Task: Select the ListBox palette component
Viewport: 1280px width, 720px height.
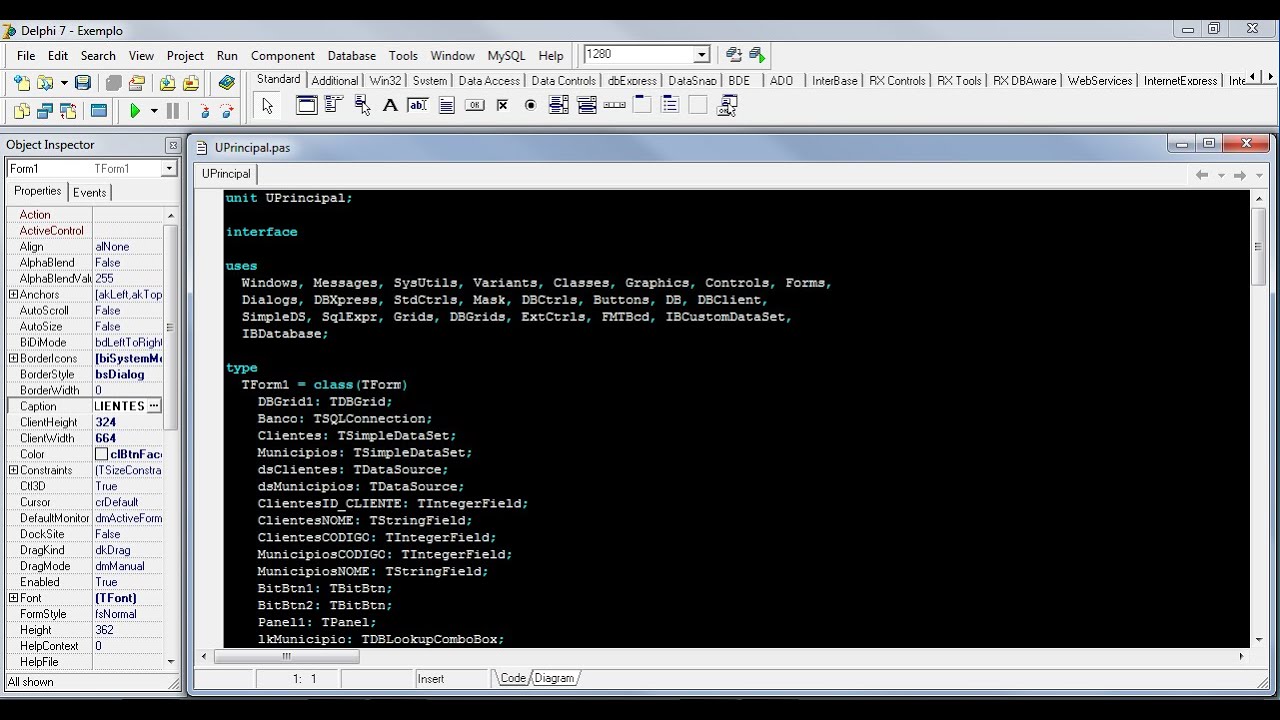Action: tap(558, 105)
